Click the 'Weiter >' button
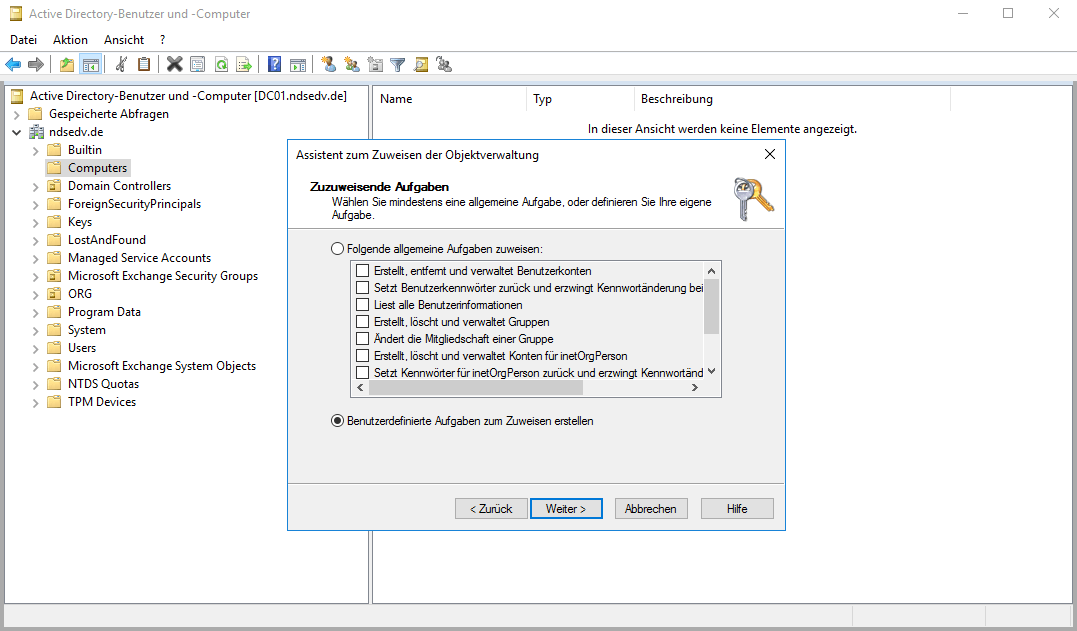 [x=566, y=508]
